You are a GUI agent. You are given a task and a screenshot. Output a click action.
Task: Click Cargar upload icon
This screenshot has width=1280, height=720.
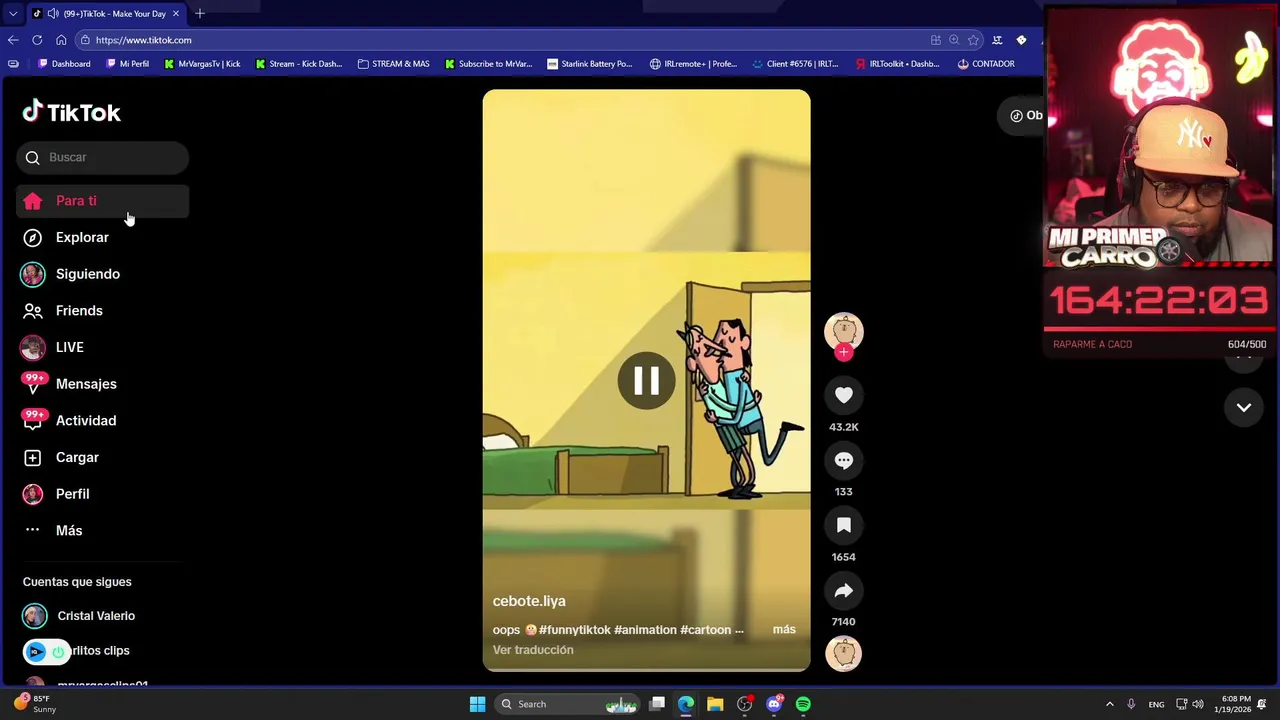[33, 457]
